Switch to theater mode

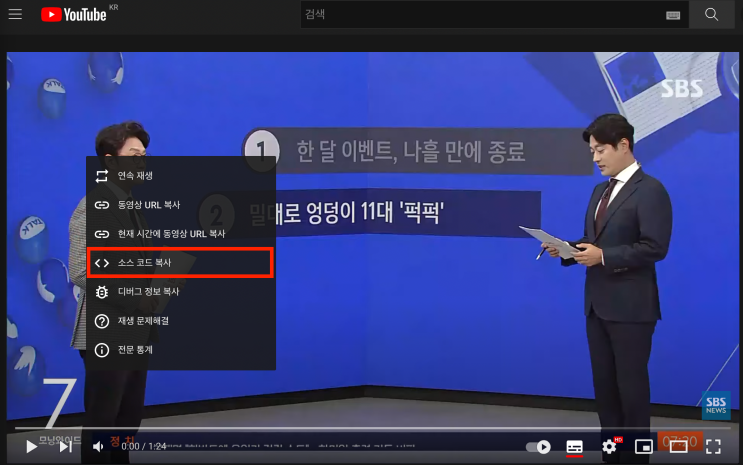(679, 447)
